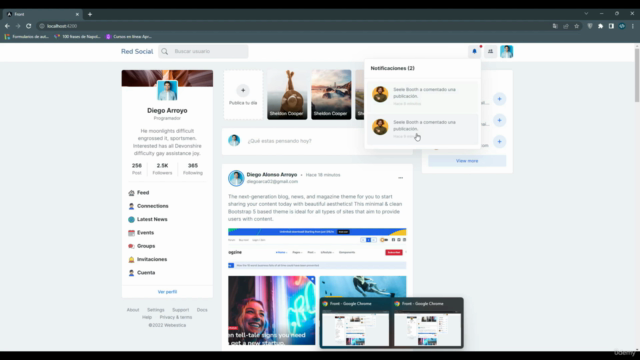This screenshot has width=640, height=360.
Task: Click the first follow plus button in suggestions
Action: pos(499,99)
